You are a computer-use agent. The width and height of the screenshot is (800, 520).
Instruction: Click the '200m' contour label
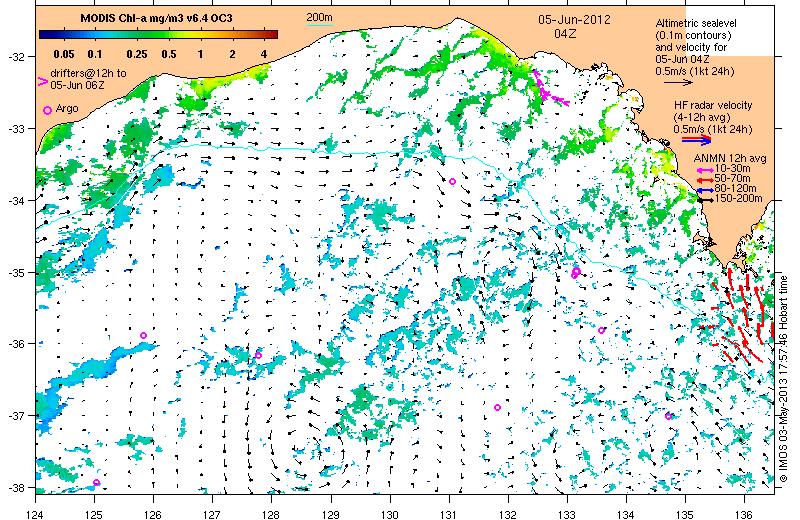coord(319,17)
